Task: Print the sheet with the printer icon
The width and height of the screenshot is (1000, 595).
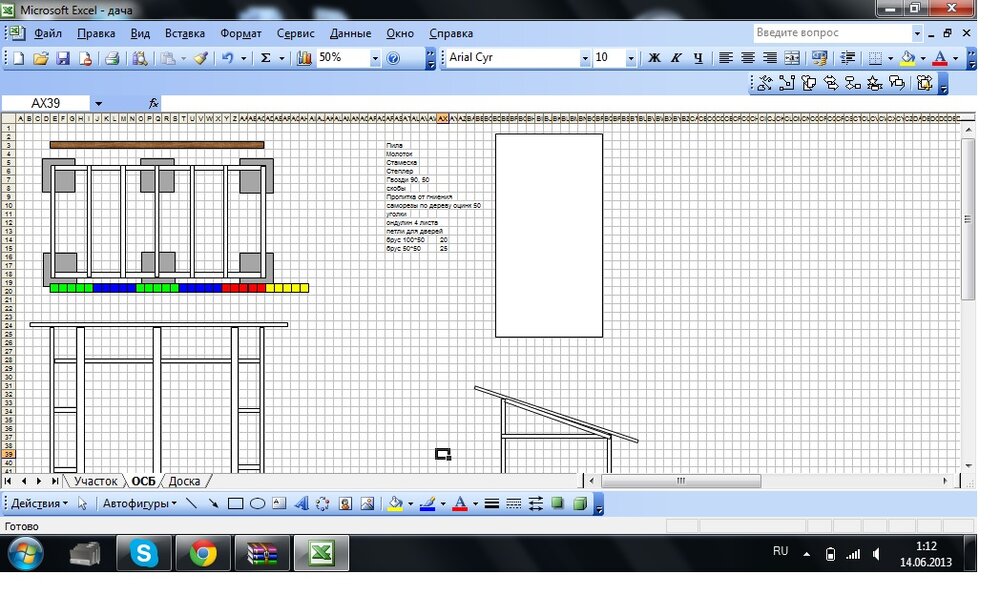Action: click(112, 58)
